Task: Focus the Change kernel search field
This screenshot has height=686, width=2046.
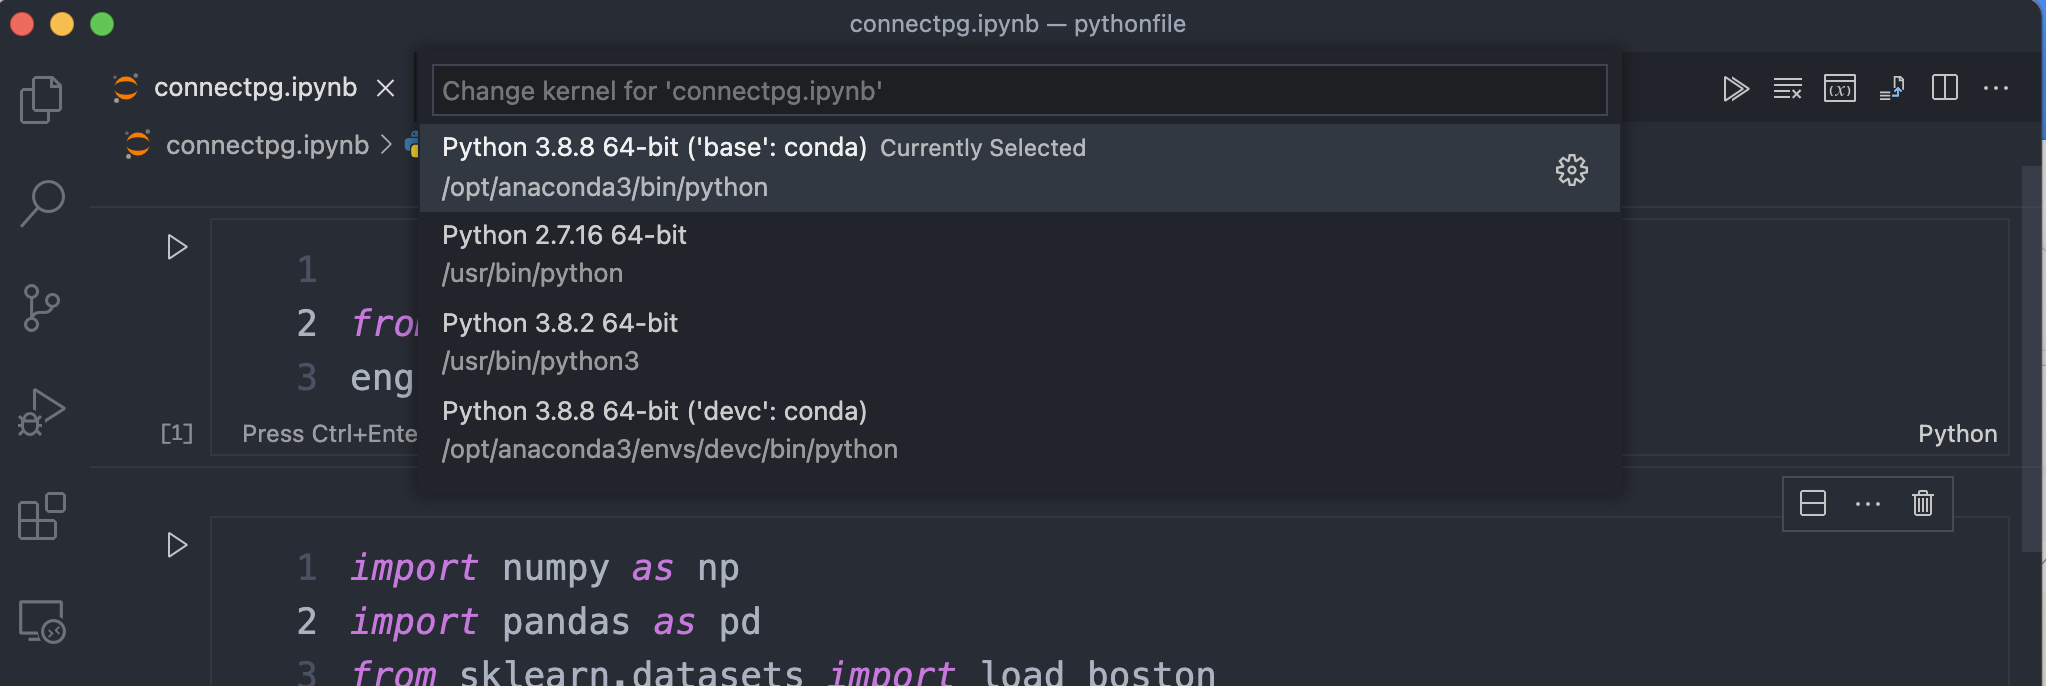Action: [x=1019, y=91]
